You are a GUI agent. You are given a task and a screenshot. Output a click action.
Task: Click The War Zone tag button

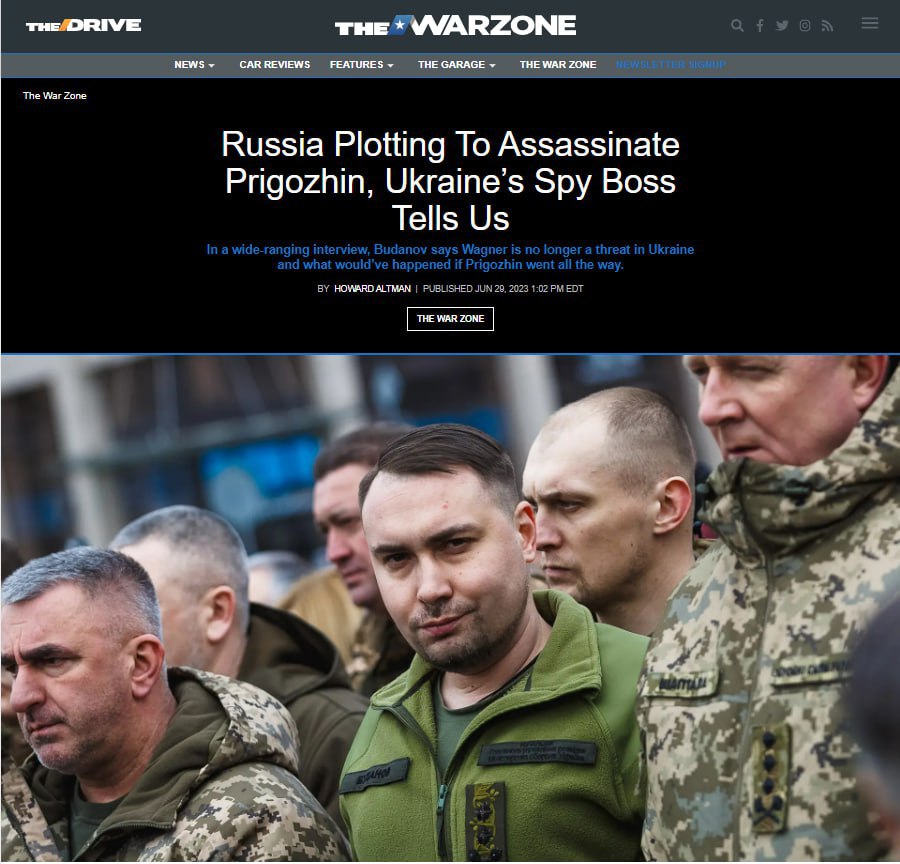(450, 319)
